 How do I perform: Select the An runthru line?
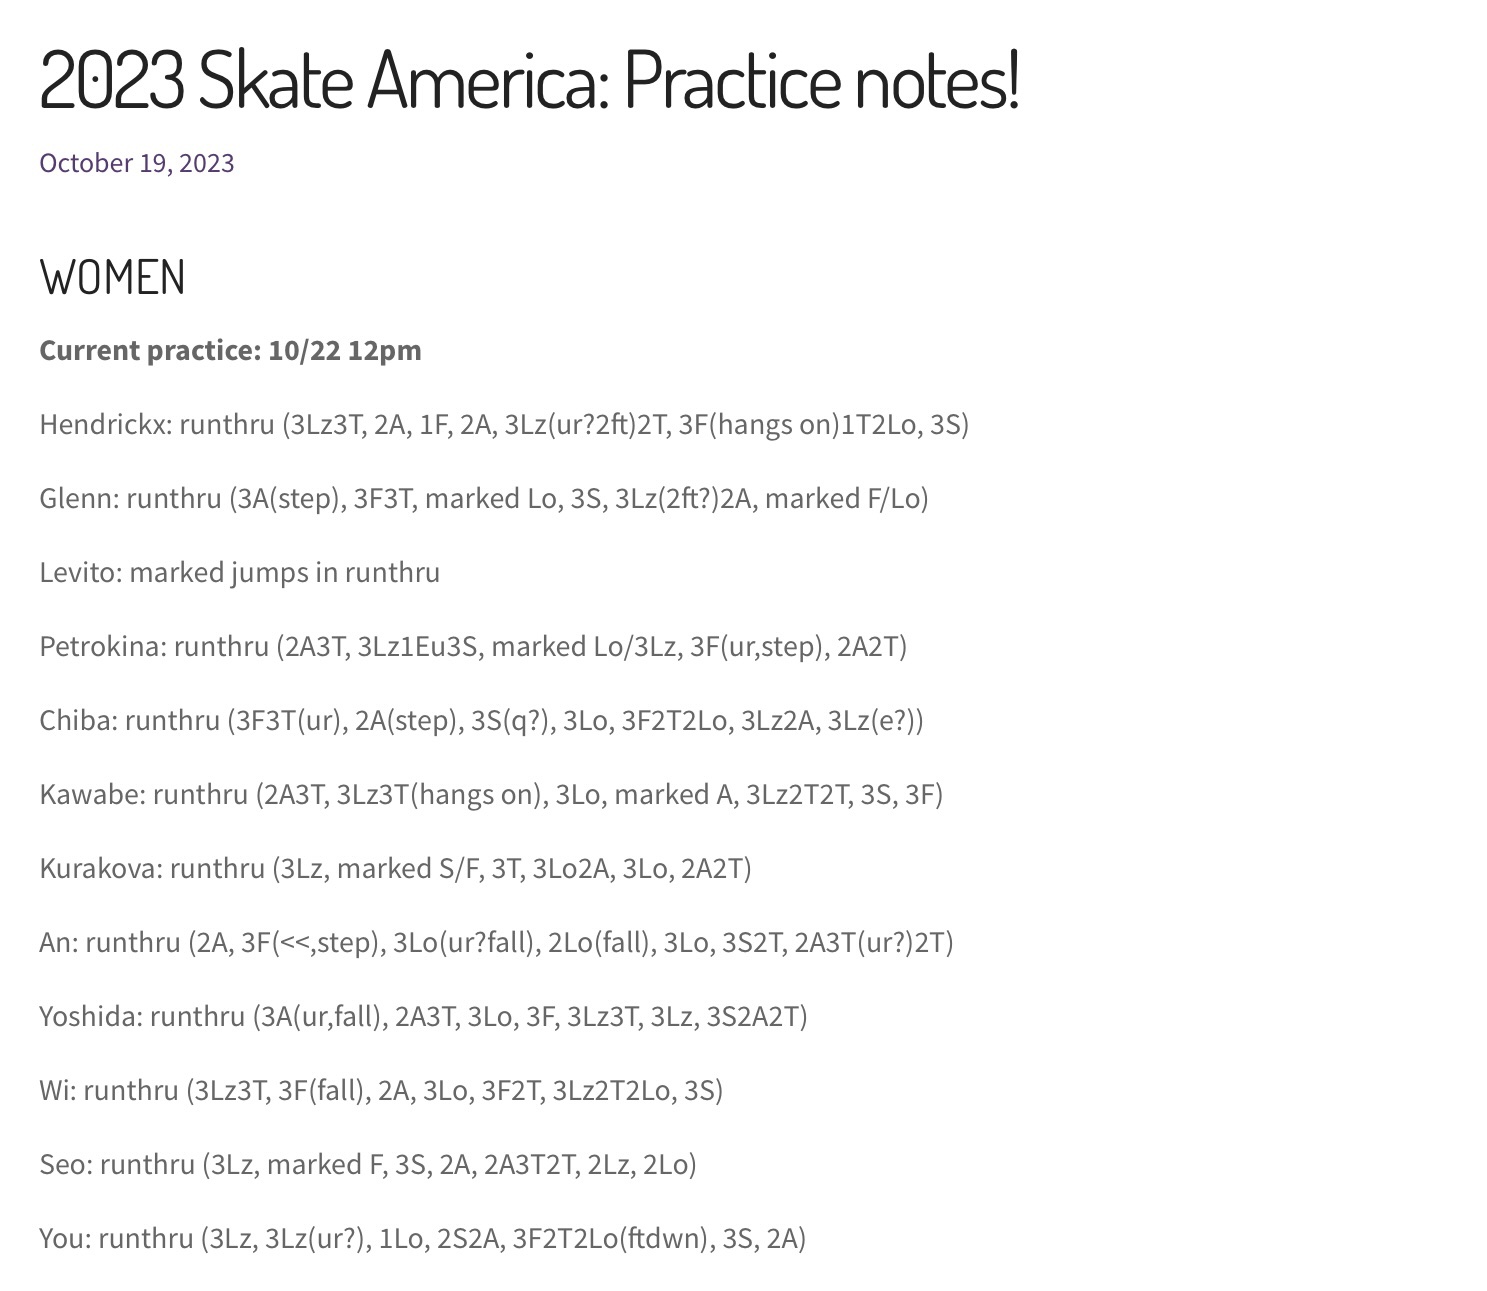coord(497,943)
